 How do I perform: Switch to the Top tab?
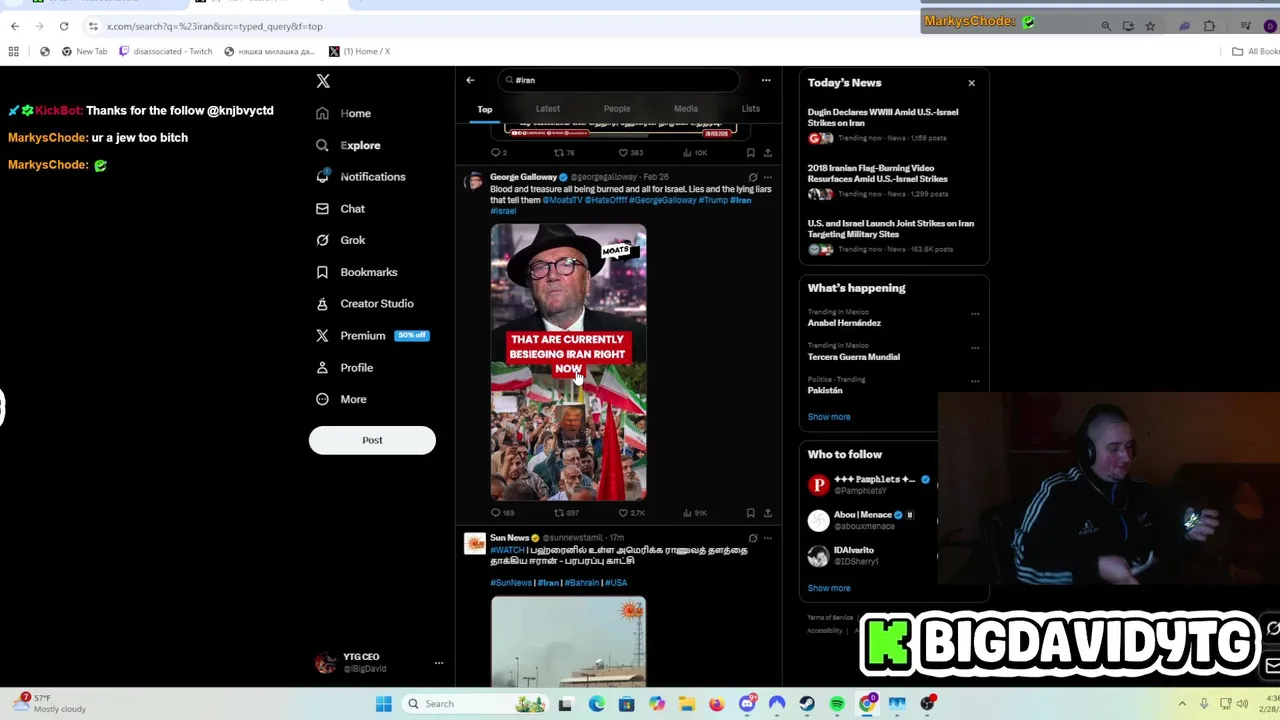pyautogui.click(x=485, y=108)
